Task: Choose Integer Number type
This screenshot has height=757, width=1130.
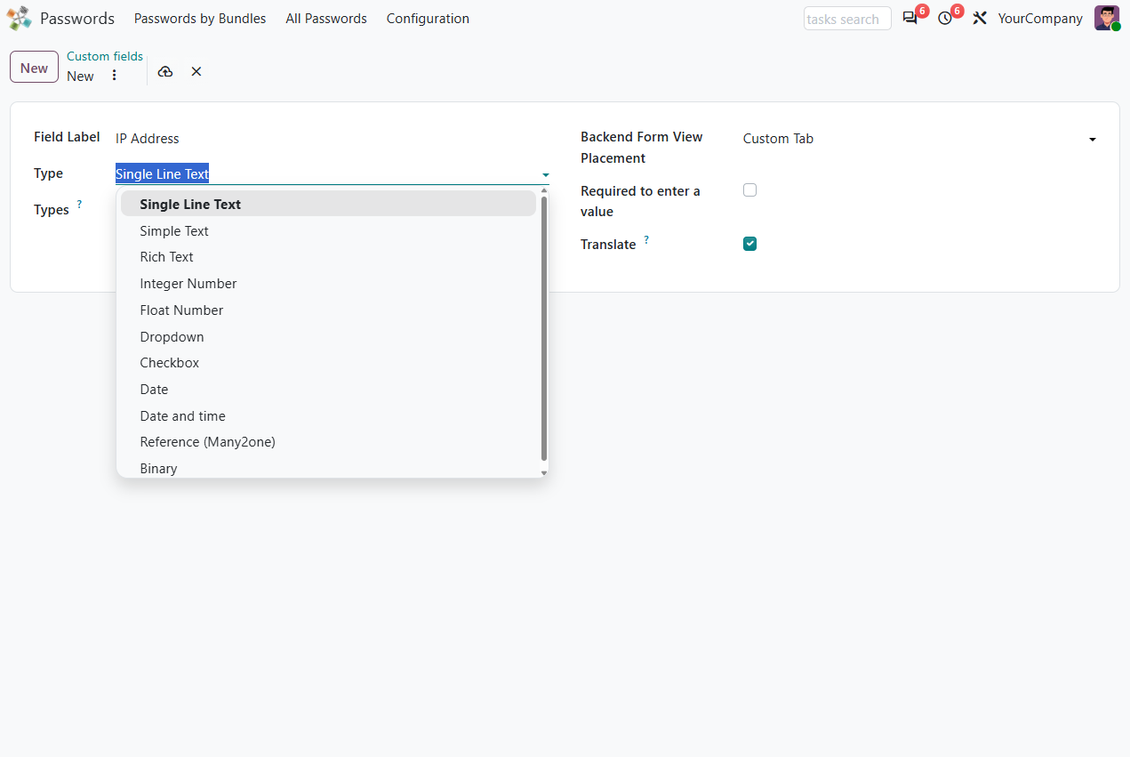Action: [x=329, y=284]
